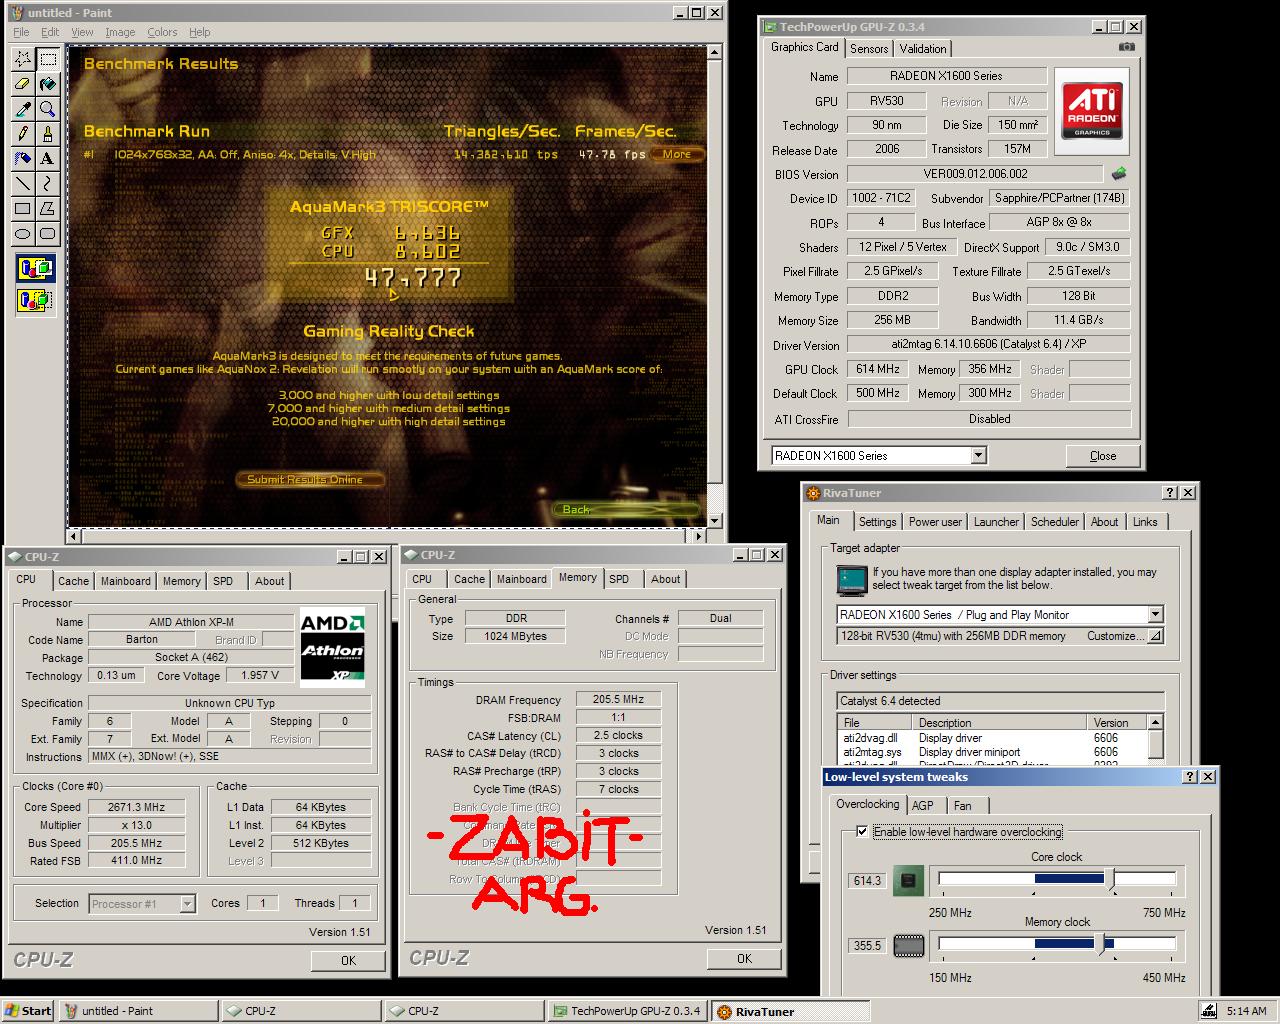Open the Fan tab in Low-level system tweaks
Viewport: 1280px width, 1024px height.
point(962,806)
